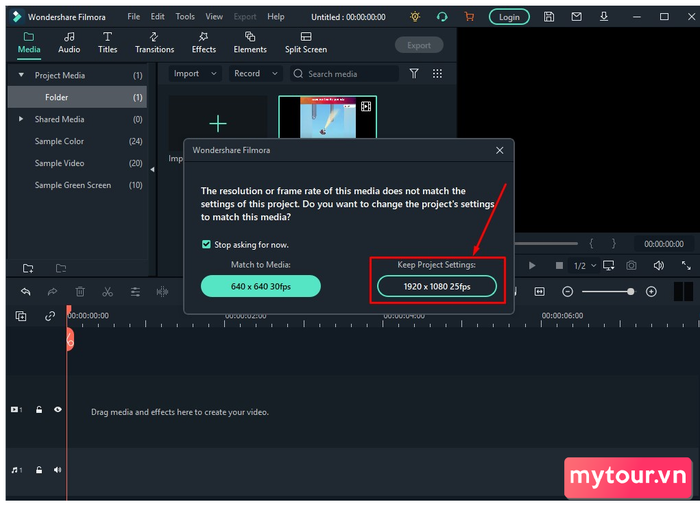Image resolution: width=700 pixels, height=509 pixels.
Task: Click the 1920 x 1080 25fps button
Action: pyautogui.click(x=437, y=286)
